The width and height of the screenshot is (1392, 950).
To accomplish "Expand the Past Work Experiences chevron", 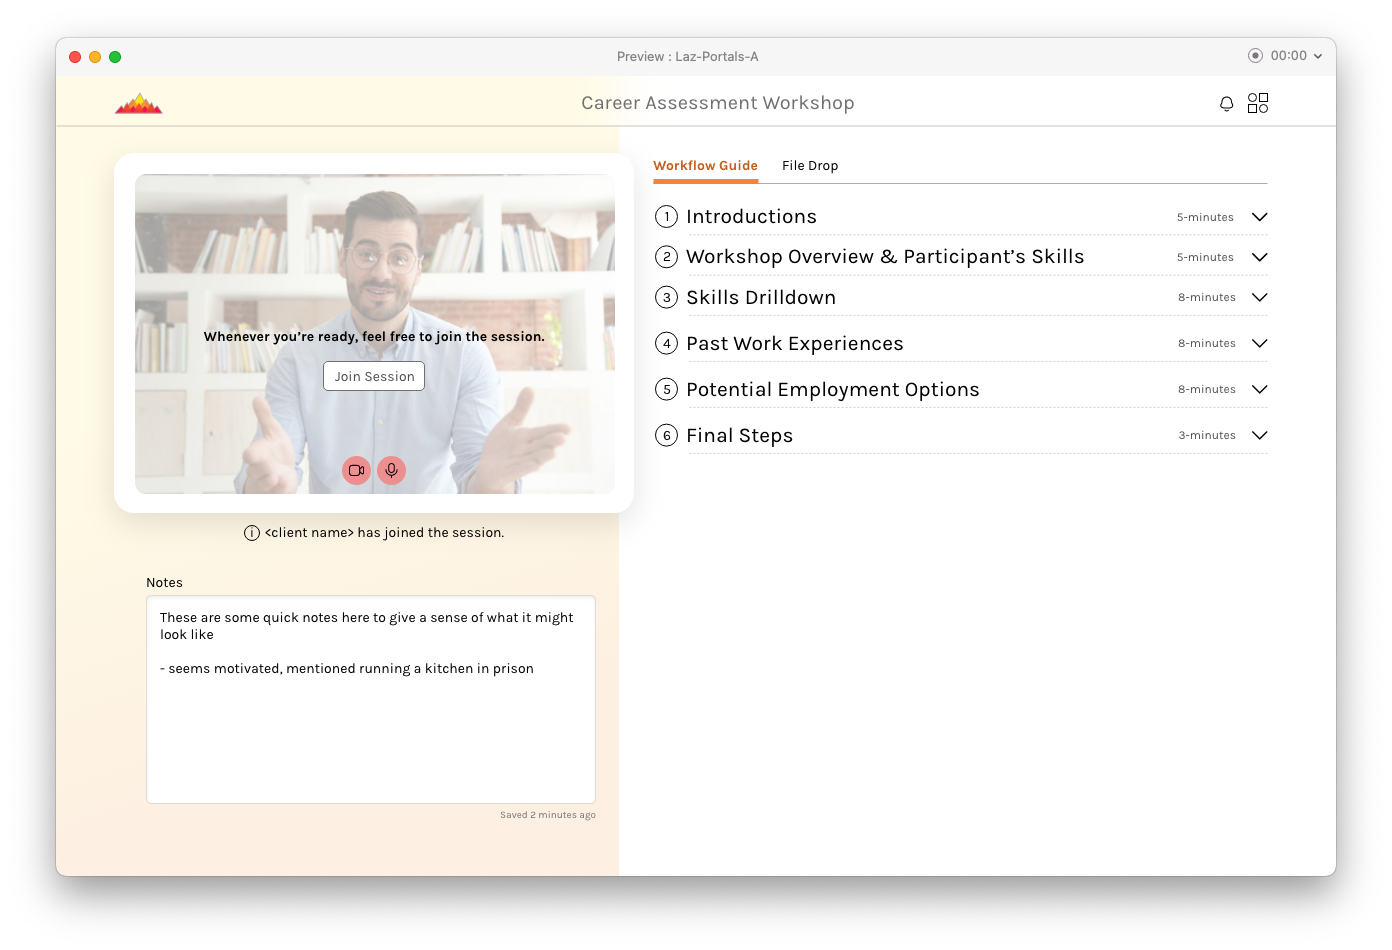I will tap(1260, 343).
